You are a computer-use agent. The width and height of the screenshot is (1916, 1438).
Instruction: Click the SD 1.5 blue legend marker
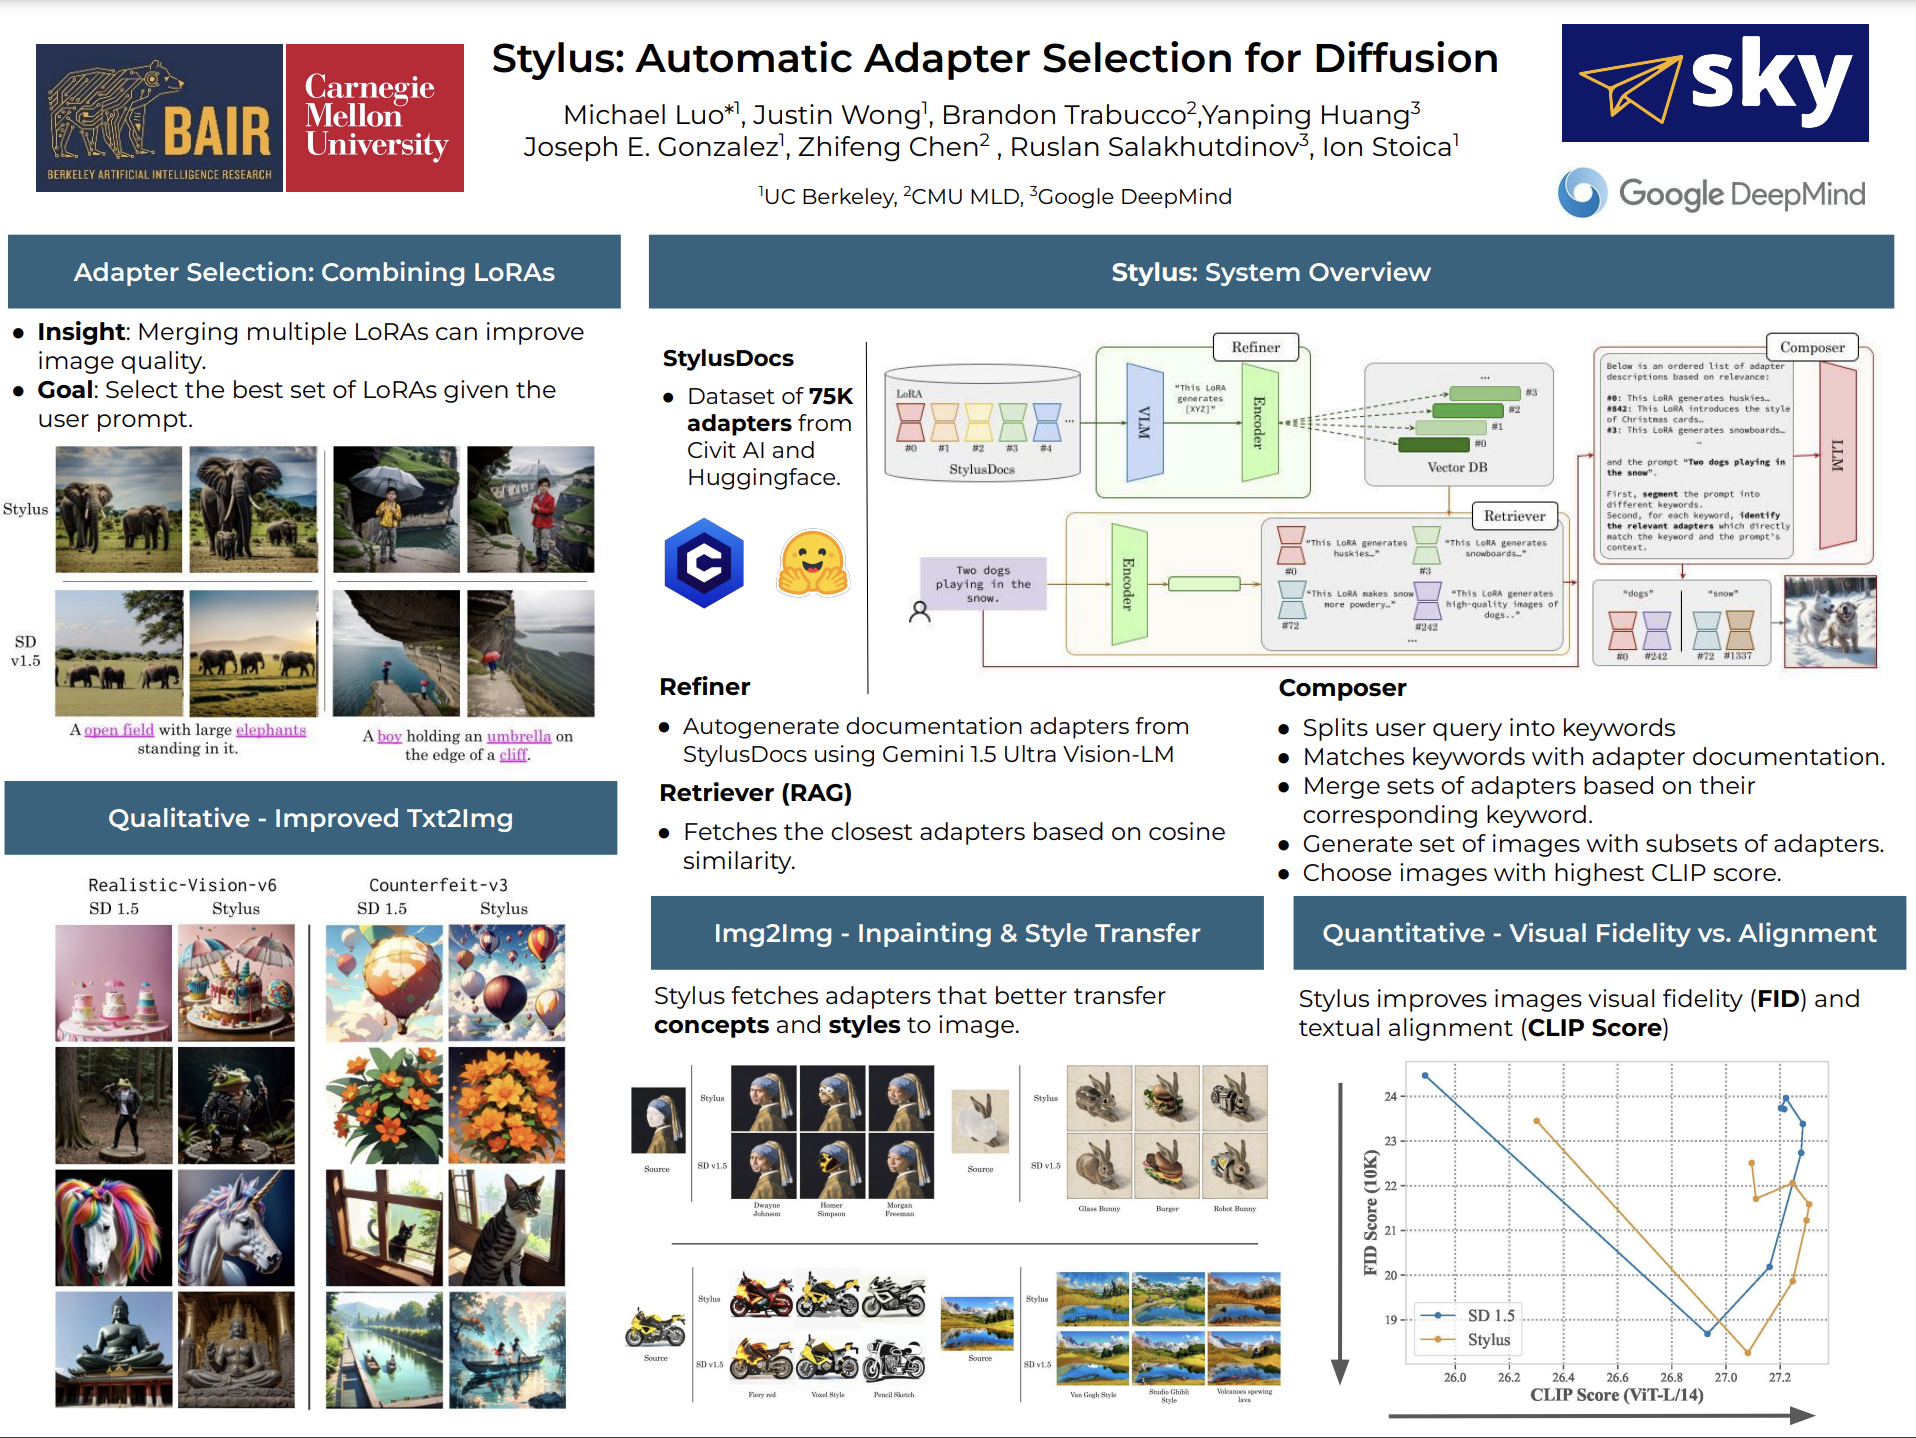coord(1438,1315)
